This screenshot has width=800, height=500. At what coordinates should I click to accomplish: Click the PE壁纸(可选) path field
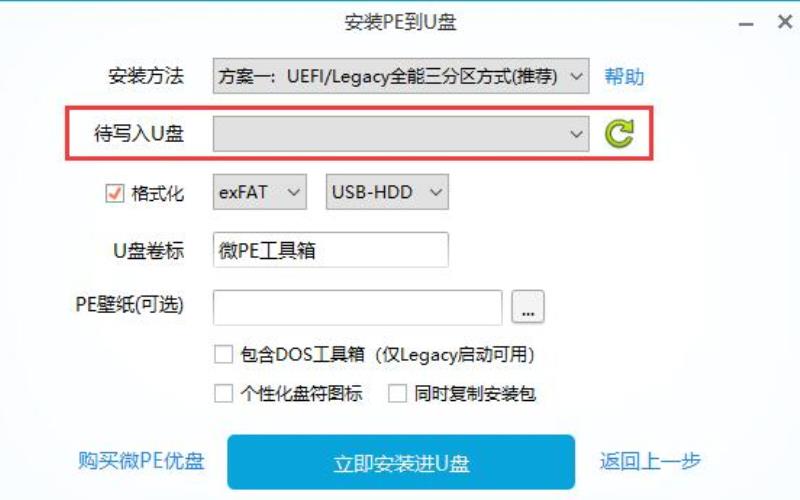[358, 307]
